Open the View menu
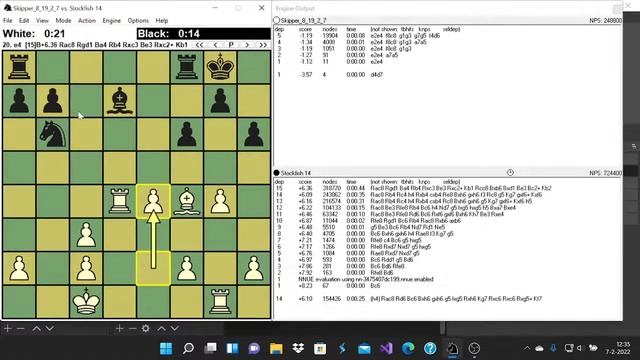This screenshot has height=360, width=640. 42,20
